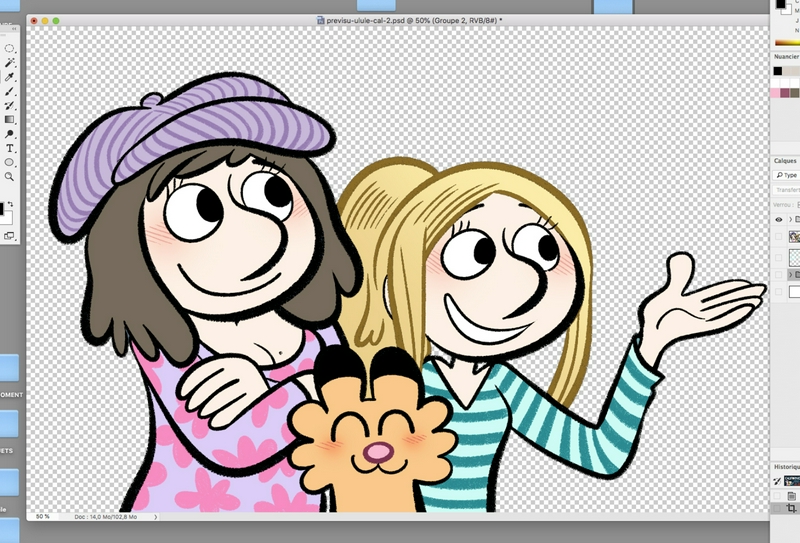This screenshot has width=800, height=543.
Task: Switch to the Calques panel tab
Action: (x=785, y=160)
